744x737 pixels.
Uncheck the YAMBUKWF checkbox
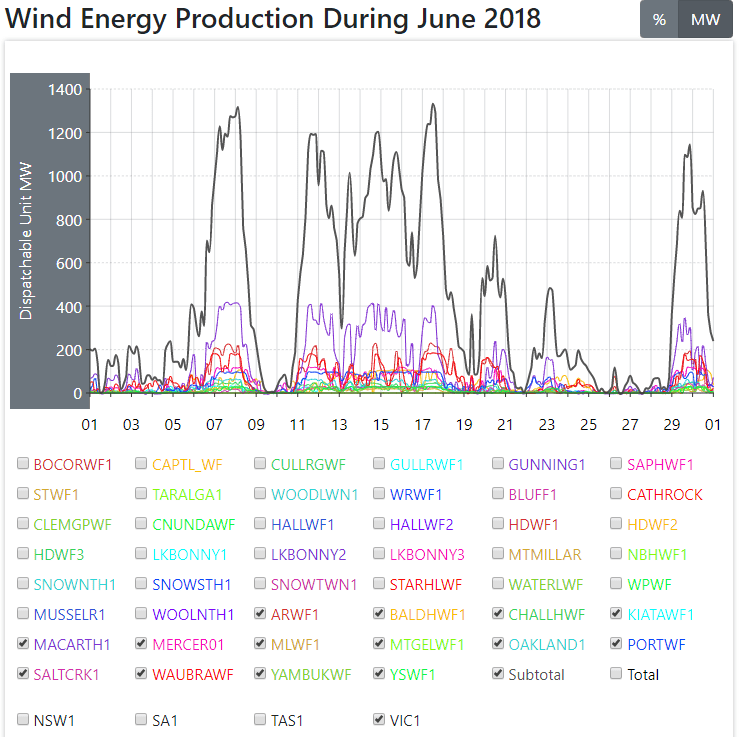click(x=261, y=674)
